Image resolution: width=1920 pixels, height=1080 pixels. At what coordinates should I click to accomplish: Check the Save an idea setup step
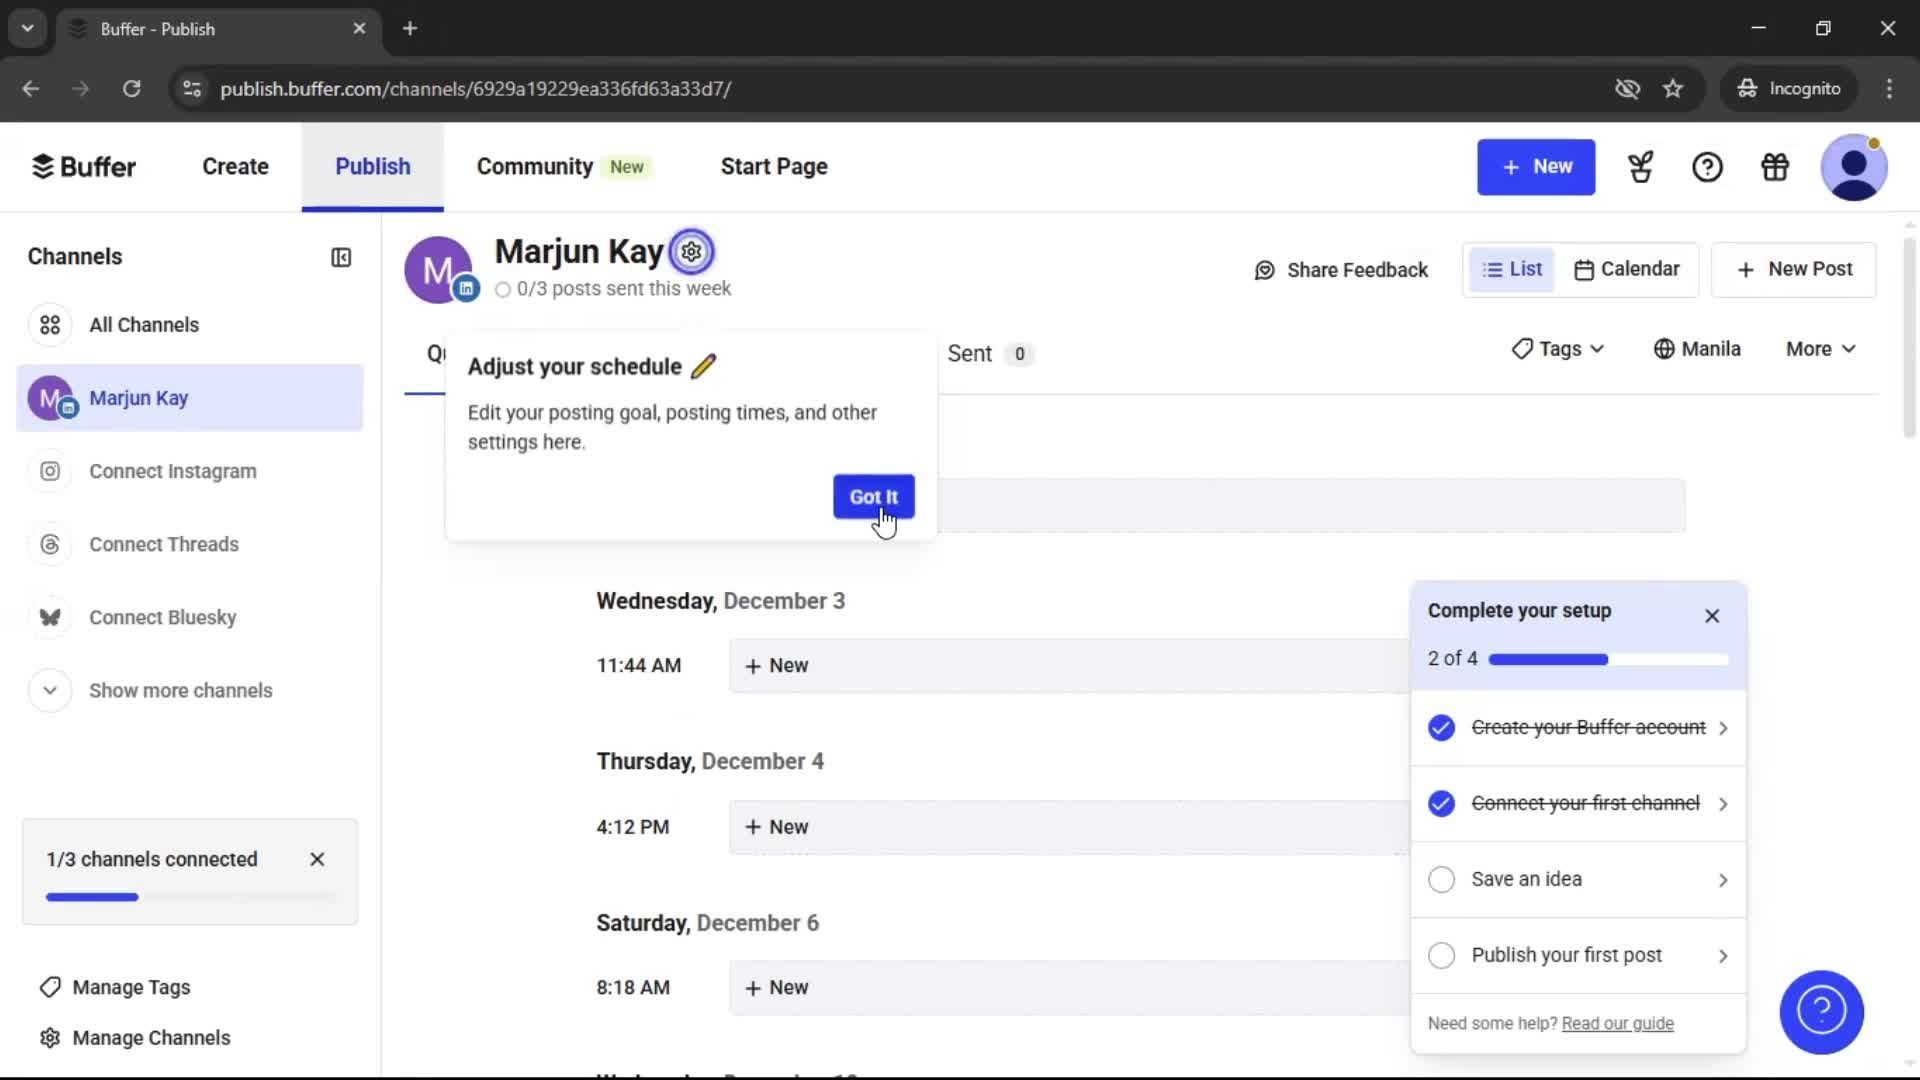tap(1441, 879)
